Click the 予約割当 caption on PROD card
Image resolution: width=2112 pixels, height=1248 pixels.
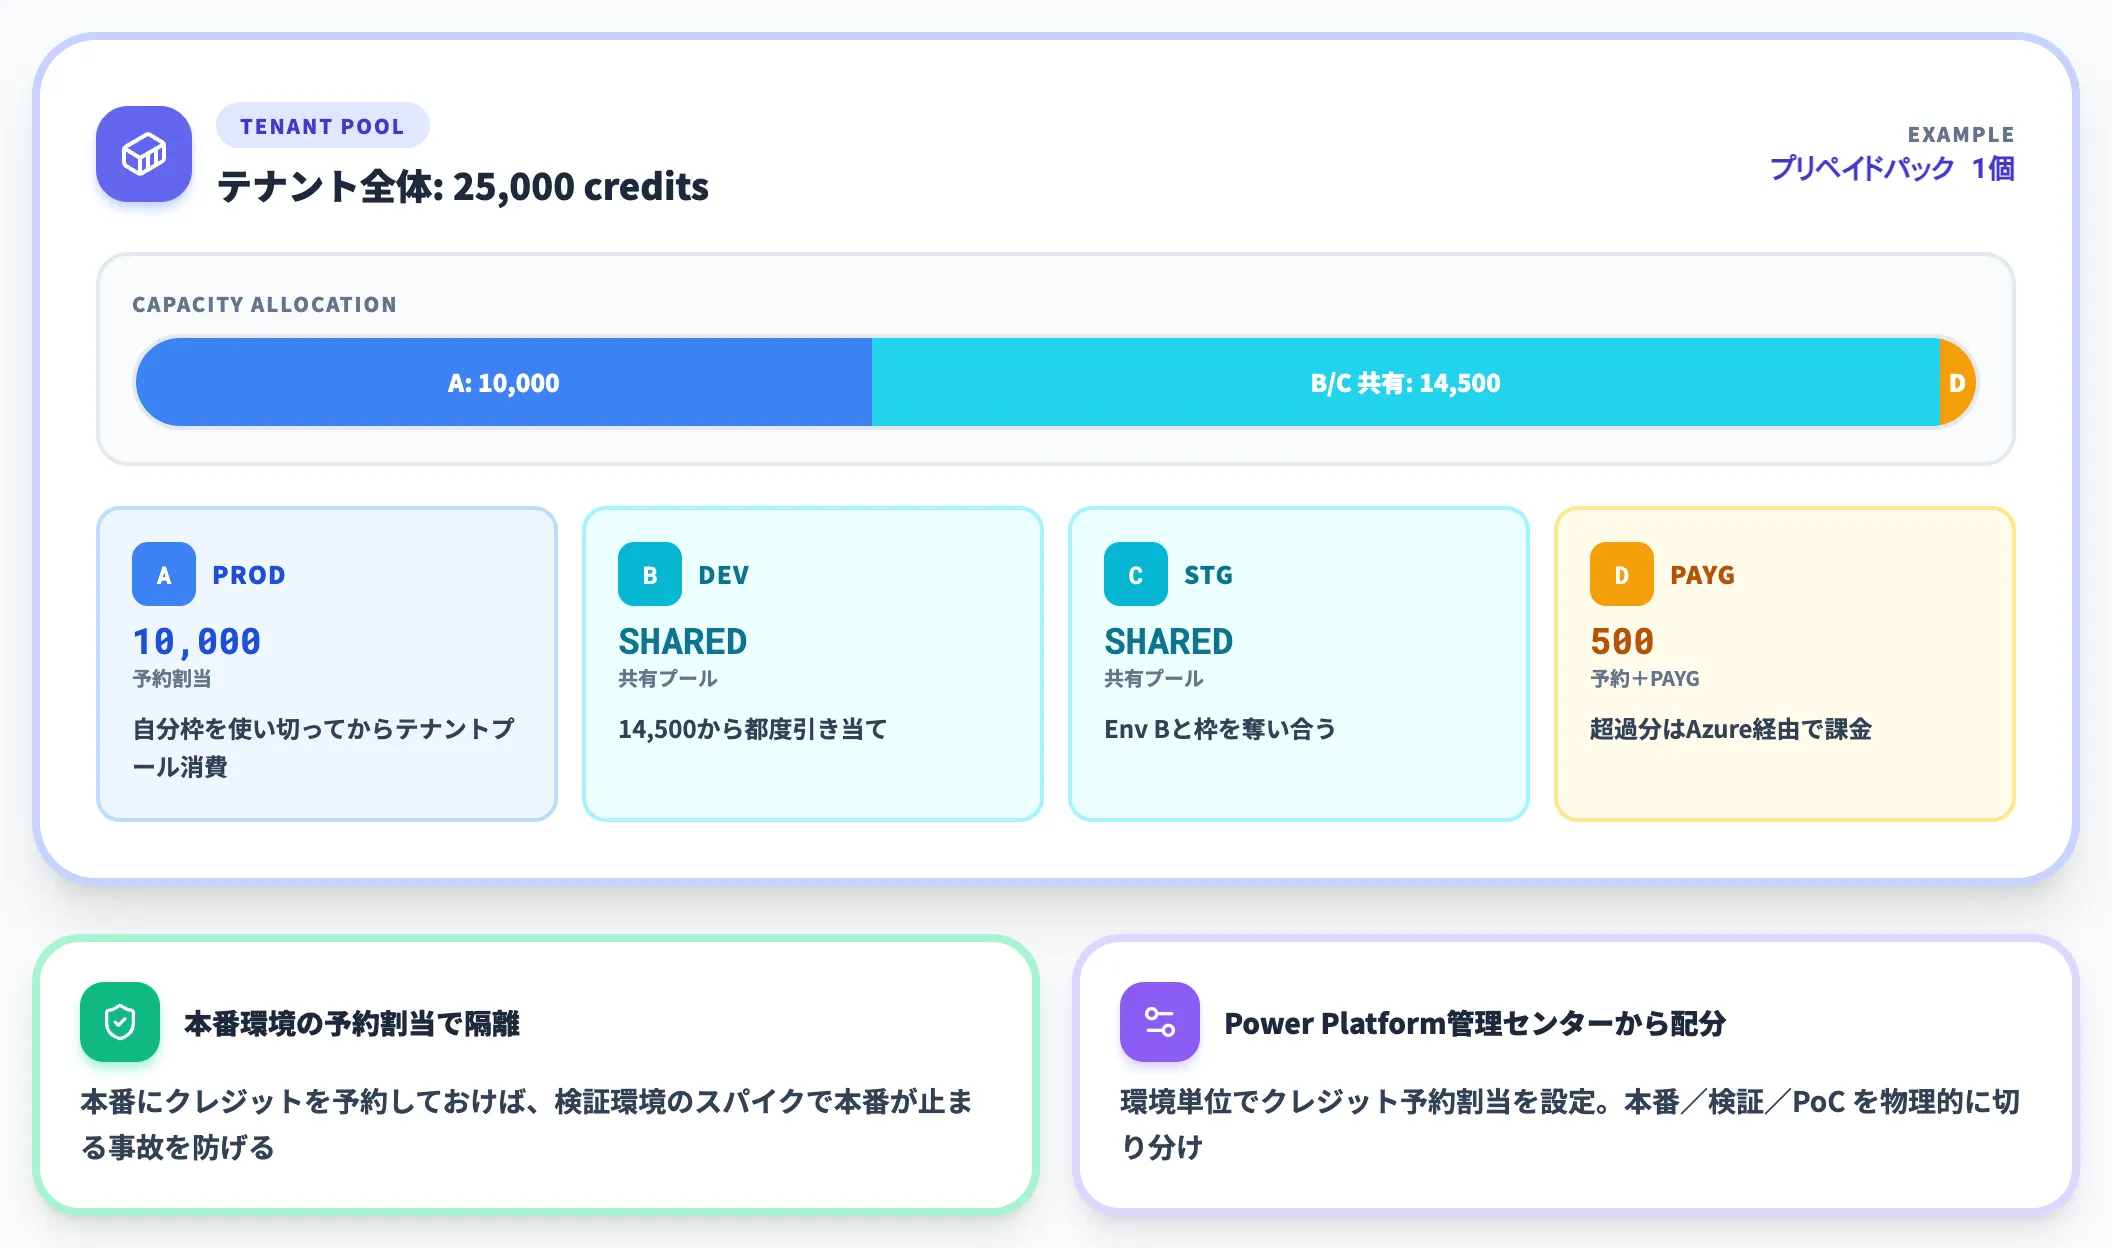[x=172, y=678]
